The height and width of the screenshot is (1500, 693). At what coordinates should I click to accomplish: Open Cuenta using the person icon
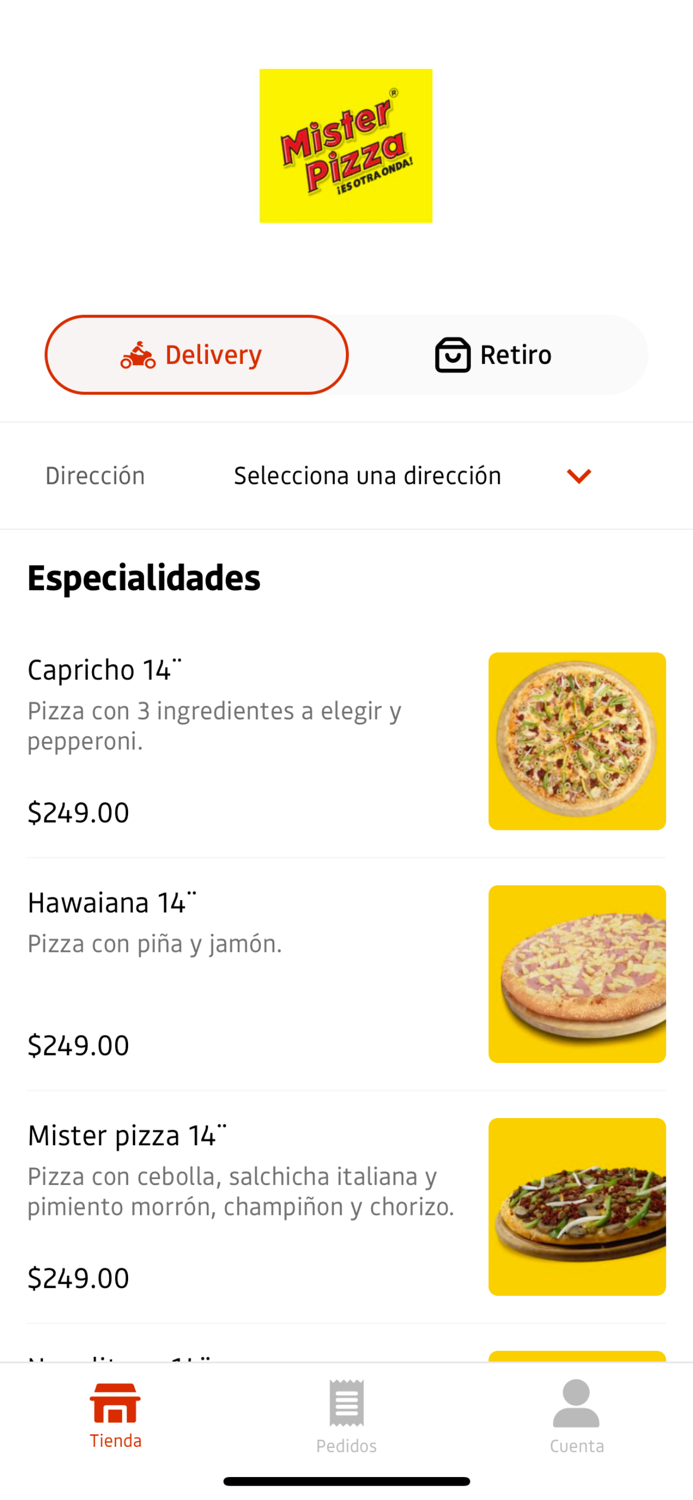click(577, 1404)
